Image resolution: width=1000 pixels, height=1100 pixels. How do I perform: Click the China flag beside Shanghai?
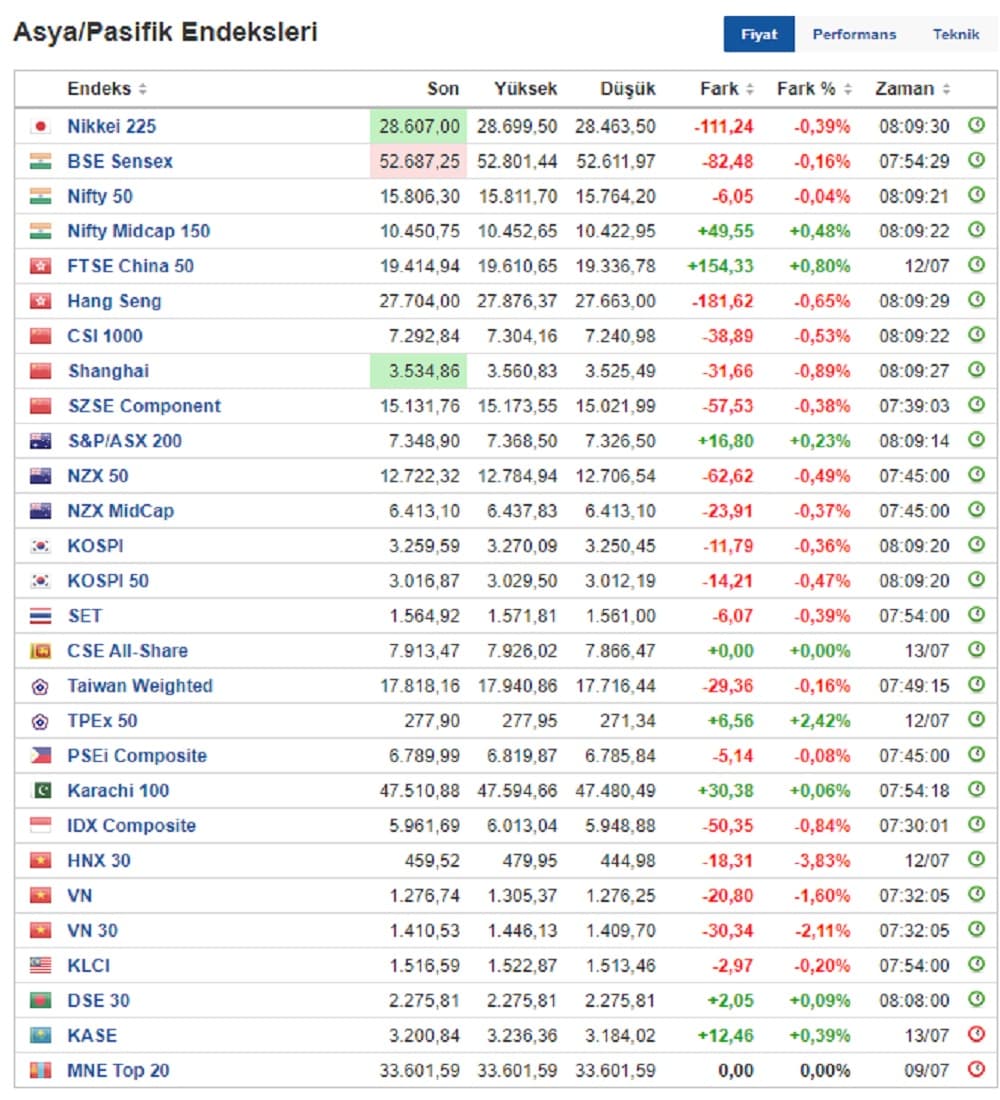click(x=41, y=370)
